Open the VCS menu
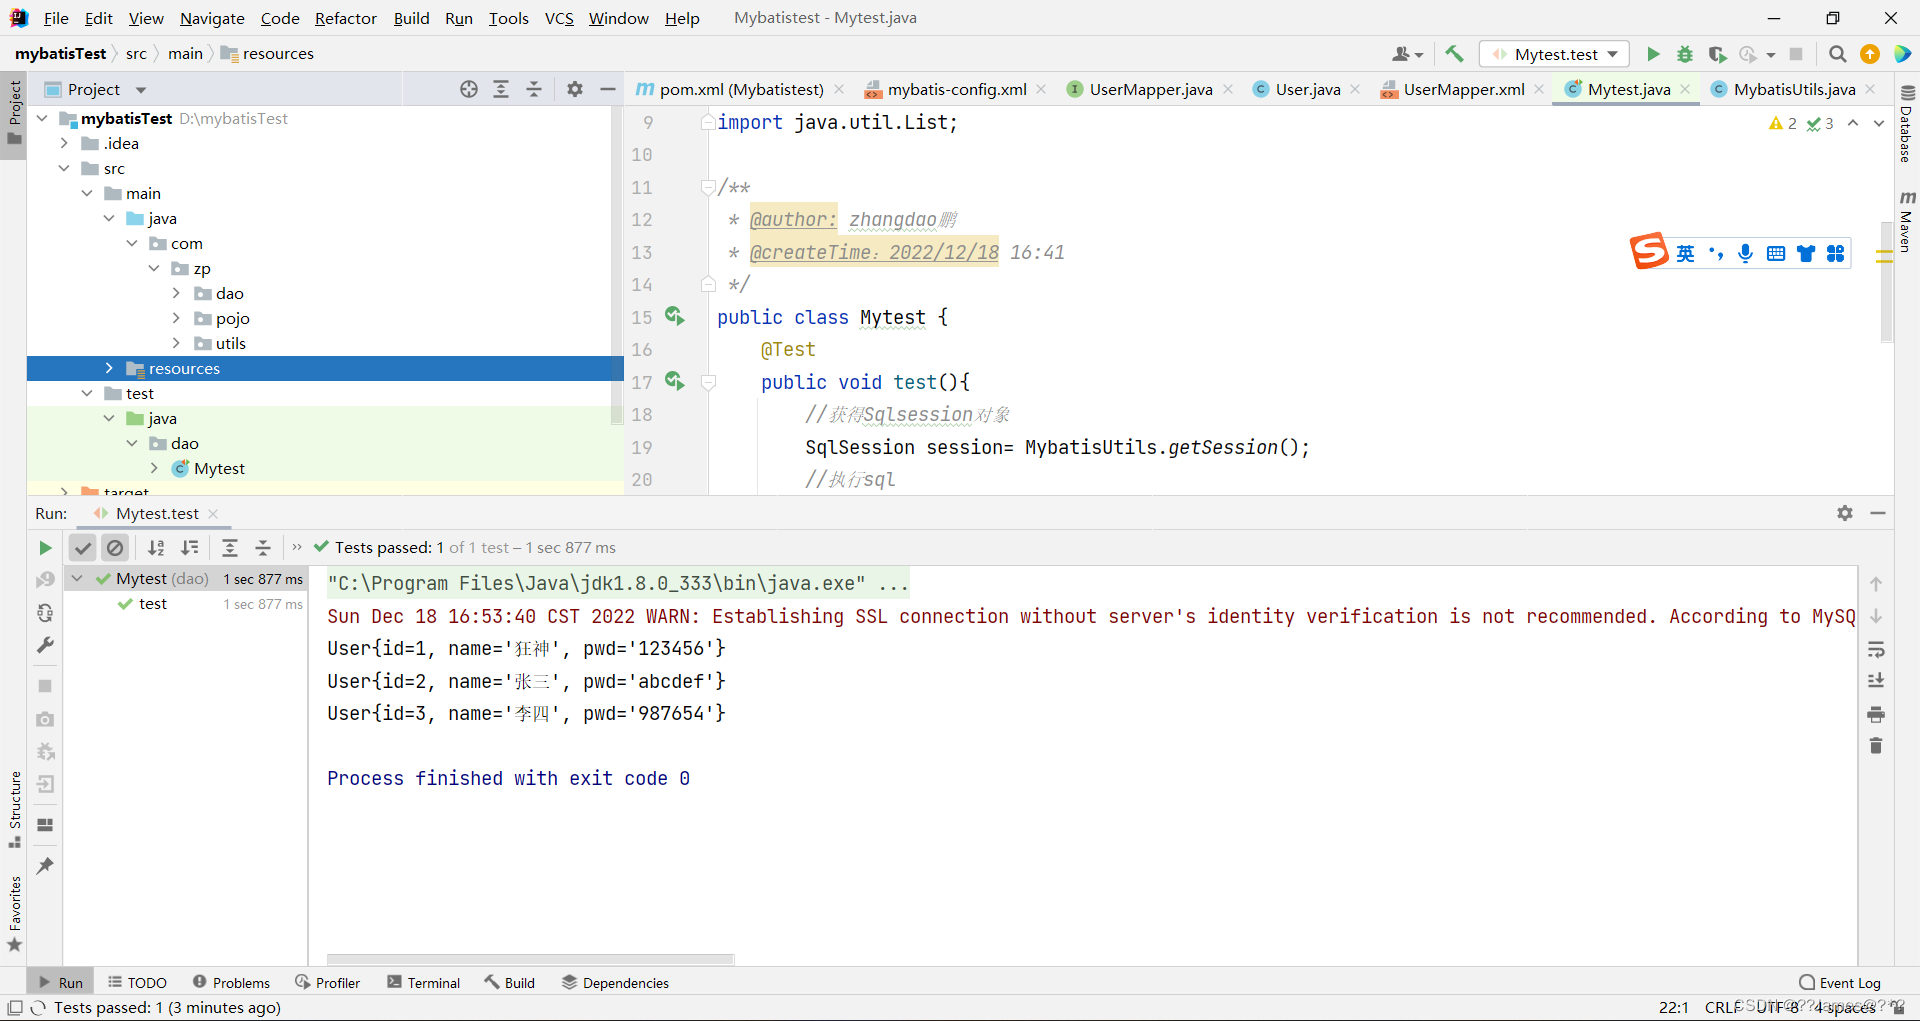Screen dimensions: 1920x1021 point(559,18)
